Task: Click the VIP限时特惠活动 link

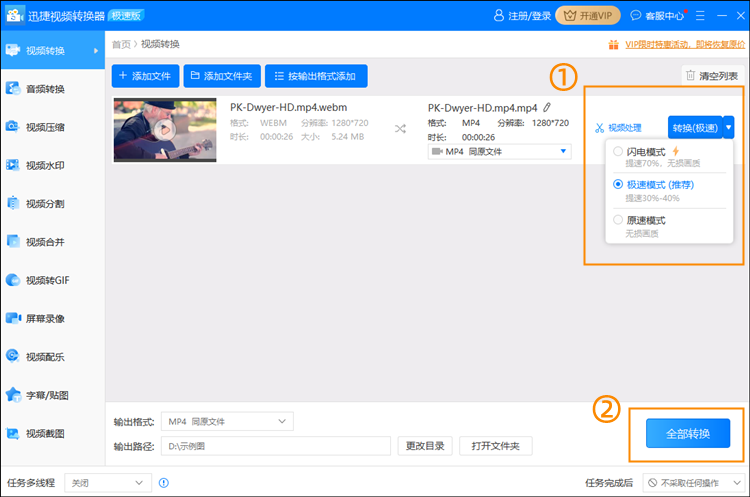Action: pyautogui.click(x=685, y=44)
